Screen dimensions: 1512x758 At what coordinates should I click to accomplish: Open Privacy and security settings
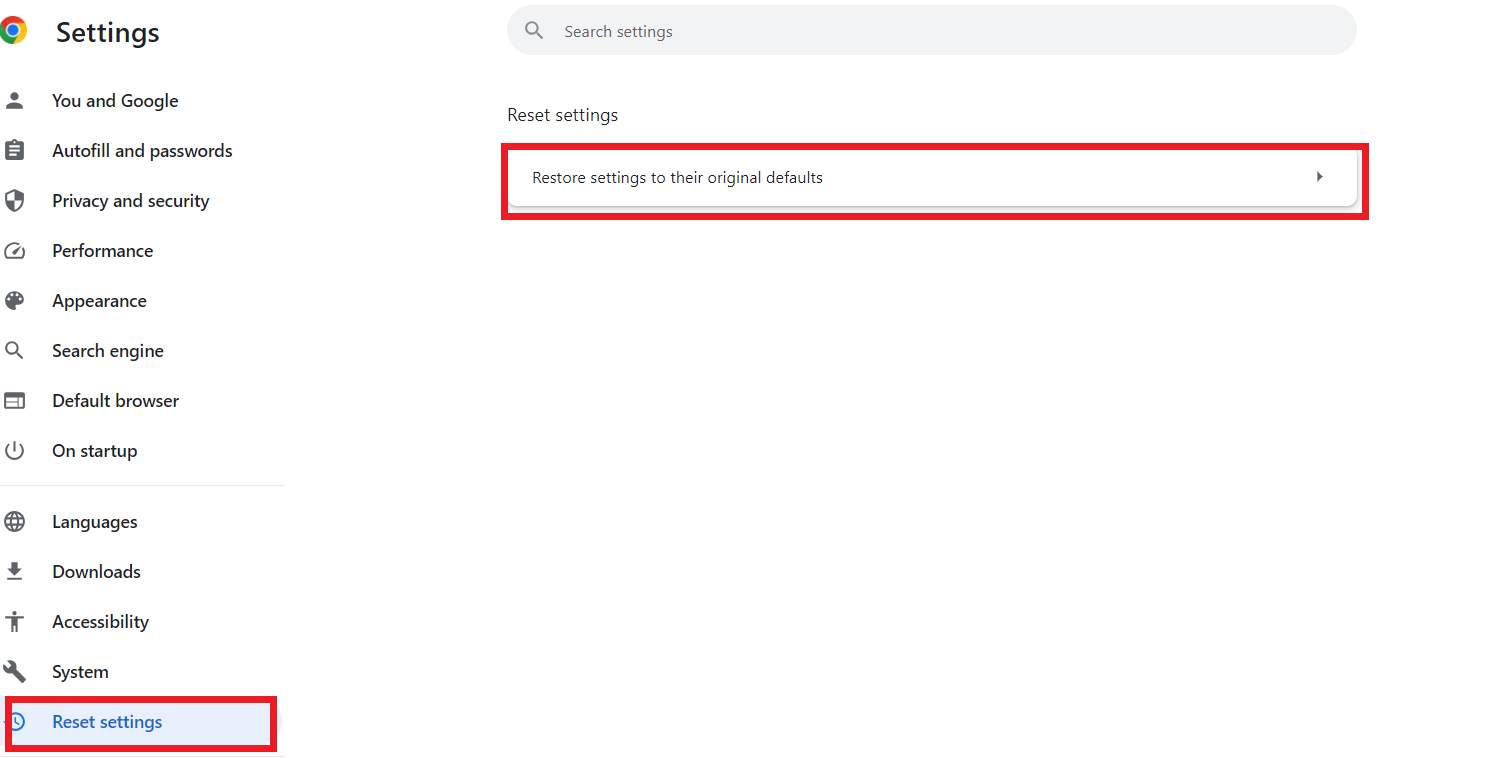pyautogui.click(x=131, y=200)
